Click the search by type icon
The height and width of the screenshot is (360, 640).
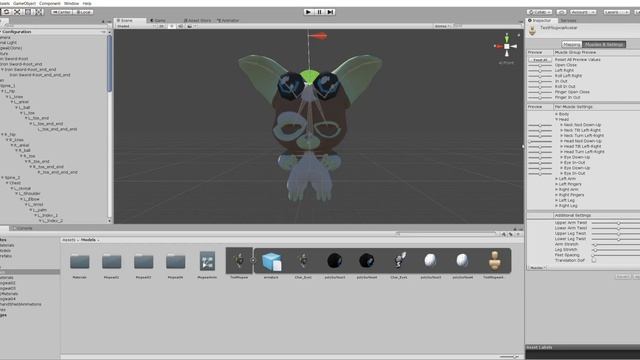tap(504, 234)
